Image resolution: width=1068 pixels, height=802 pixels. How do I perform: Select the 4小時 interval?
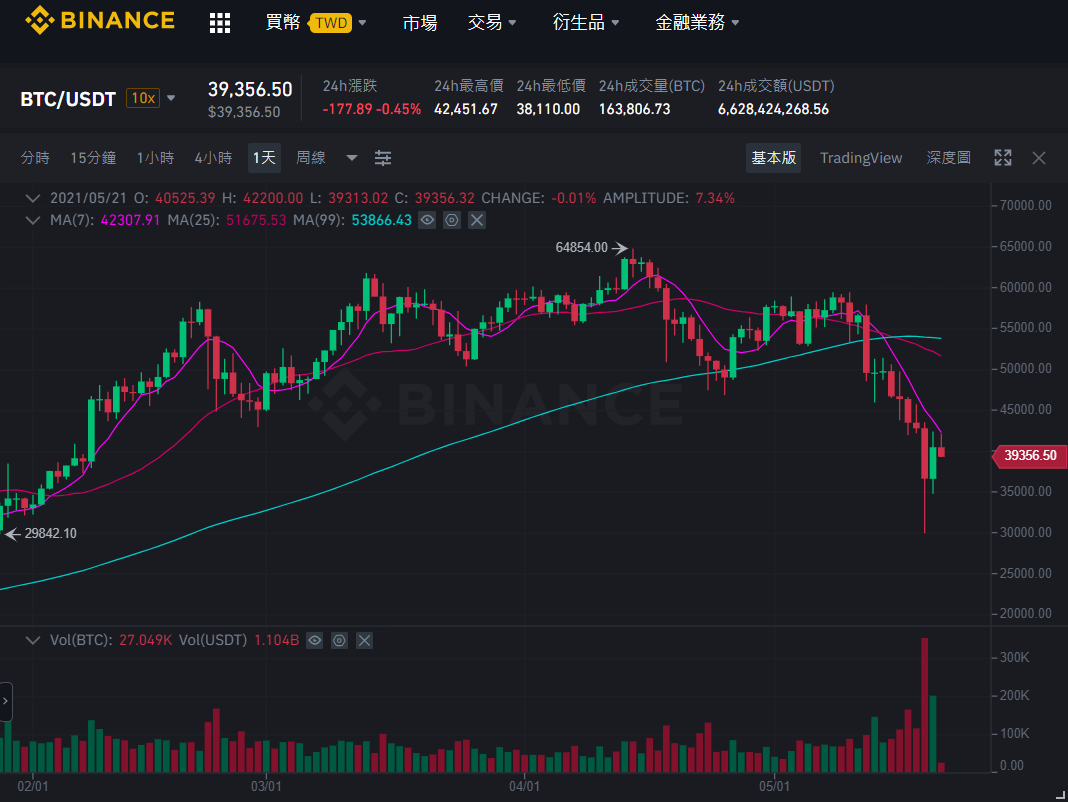[213, 158]
